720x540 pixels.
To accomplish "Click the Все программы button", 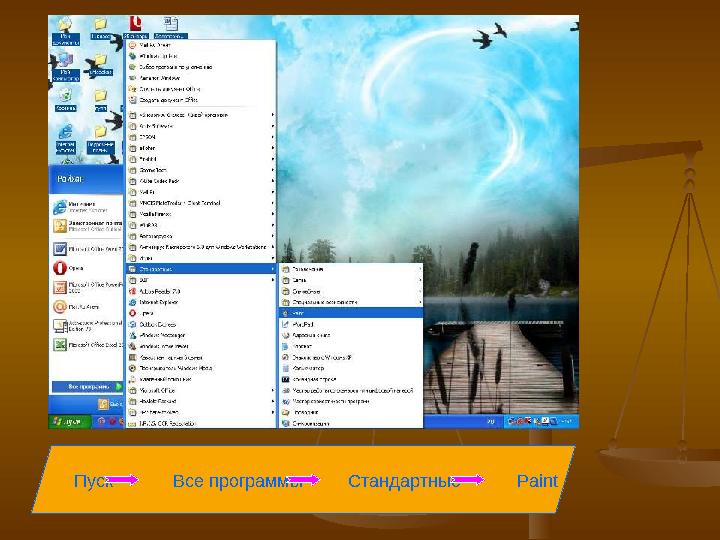I will point(87,387).
